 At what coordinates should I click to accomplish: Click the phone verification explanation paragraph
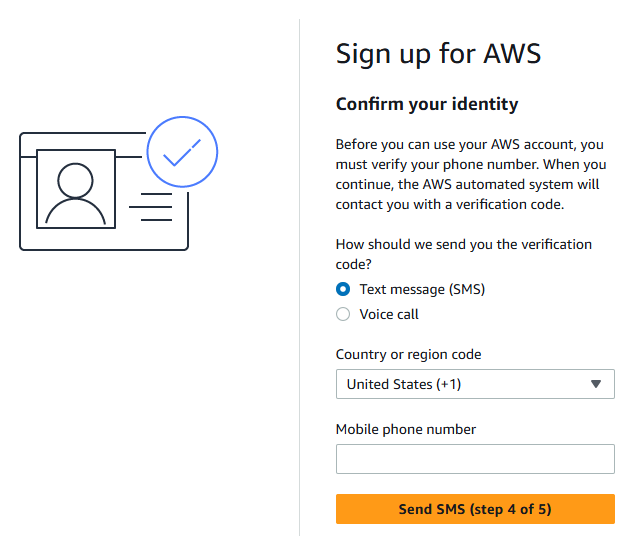tap(471, 174)
